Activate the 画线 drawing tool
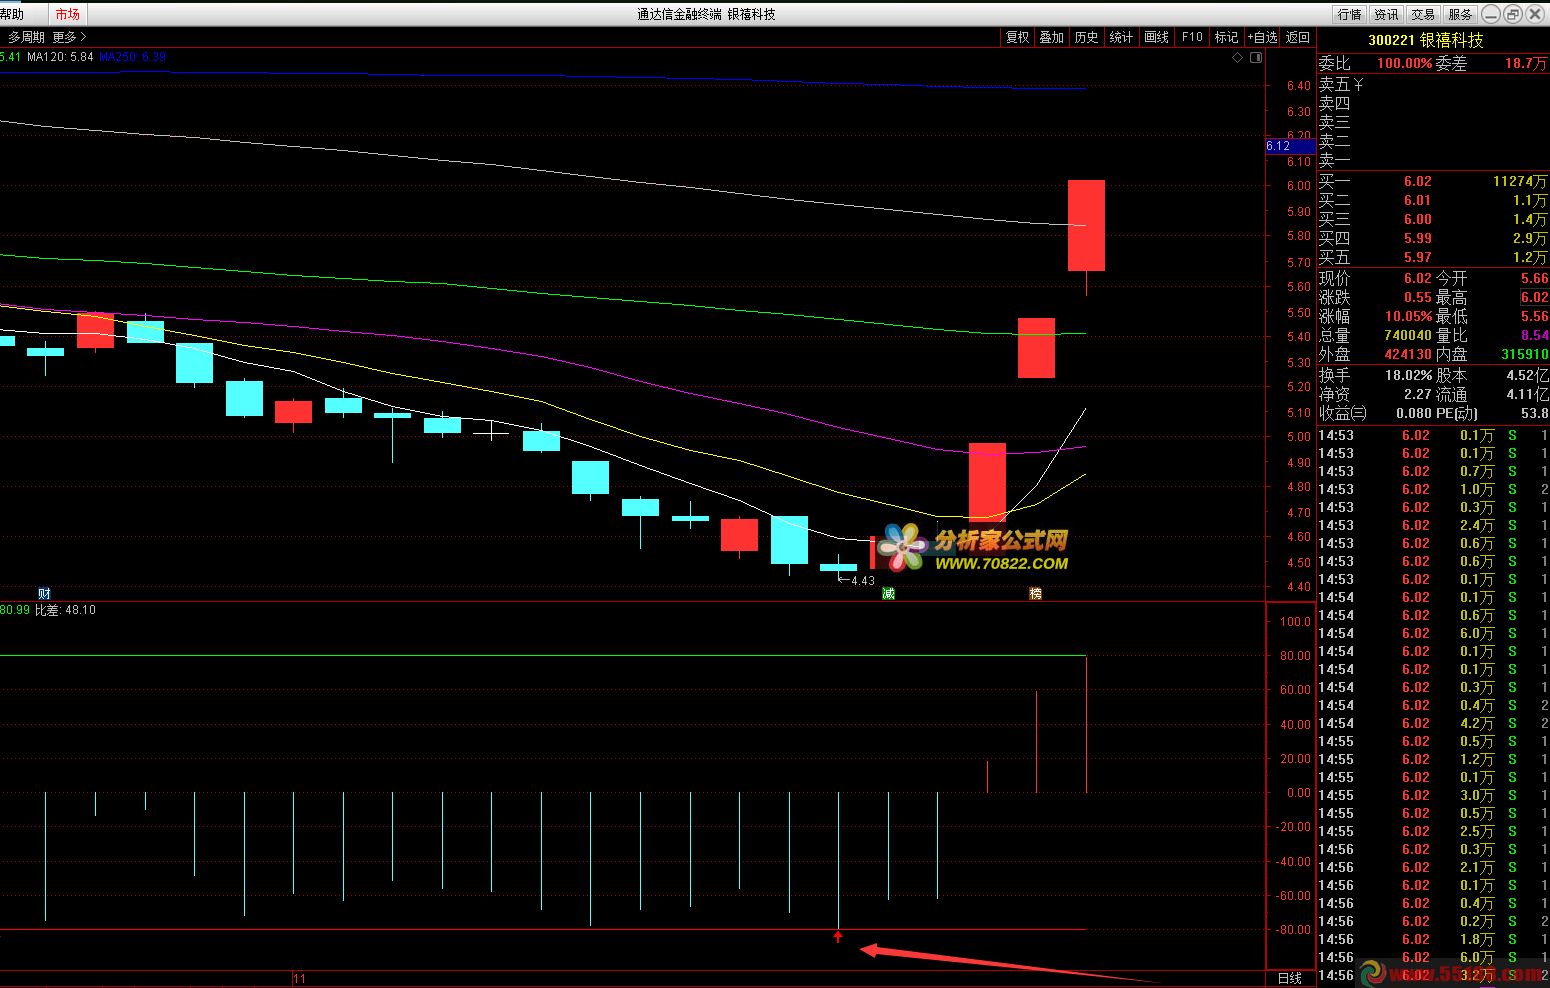Screen dimensions: 1550x988 1156,37
